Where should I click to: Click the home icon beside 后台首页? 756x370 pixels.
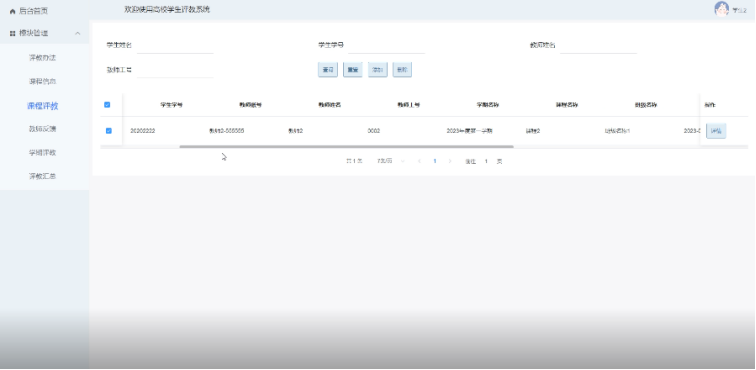[13, 11]
